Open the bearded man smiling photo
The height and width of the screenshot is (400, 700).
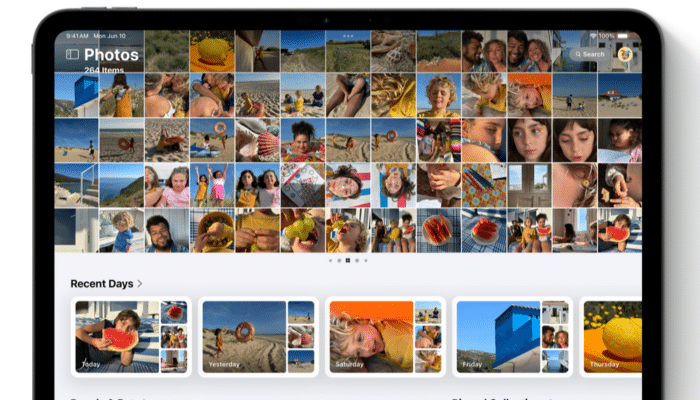(x=167, y=230)
